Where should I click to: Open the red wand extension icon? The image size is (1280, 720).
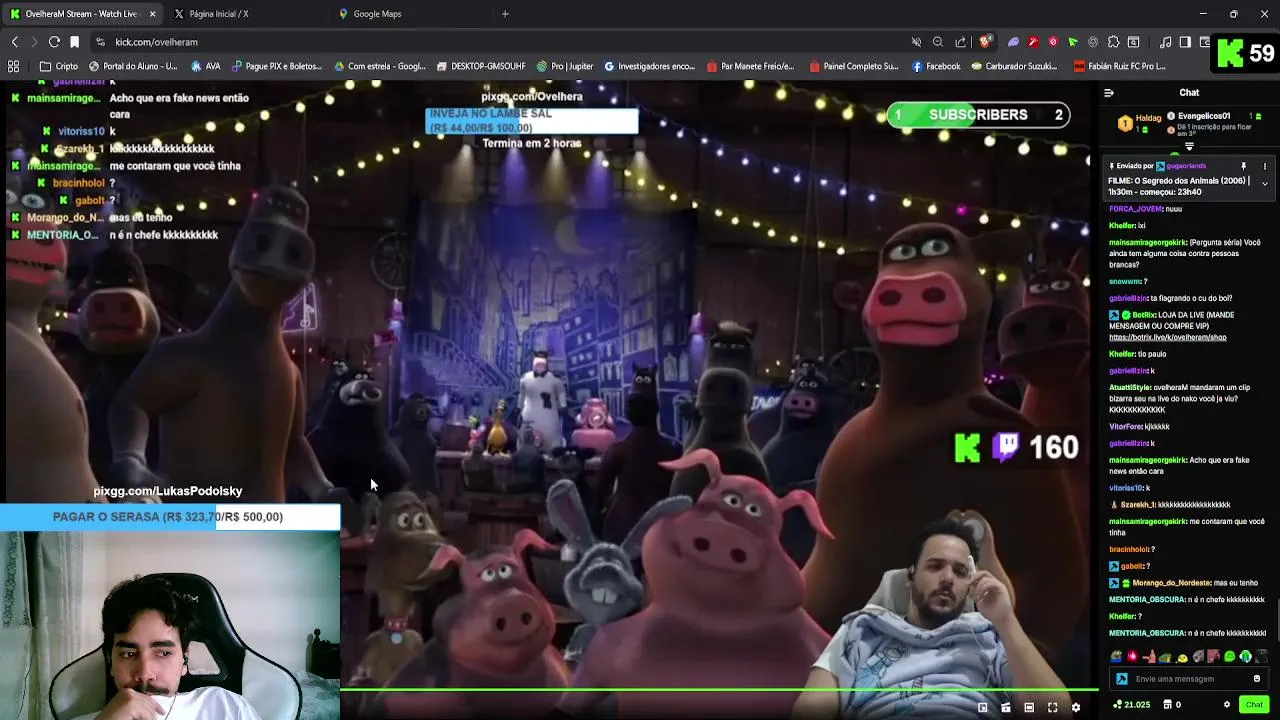pyautogui.click(x=1033, y=42)
